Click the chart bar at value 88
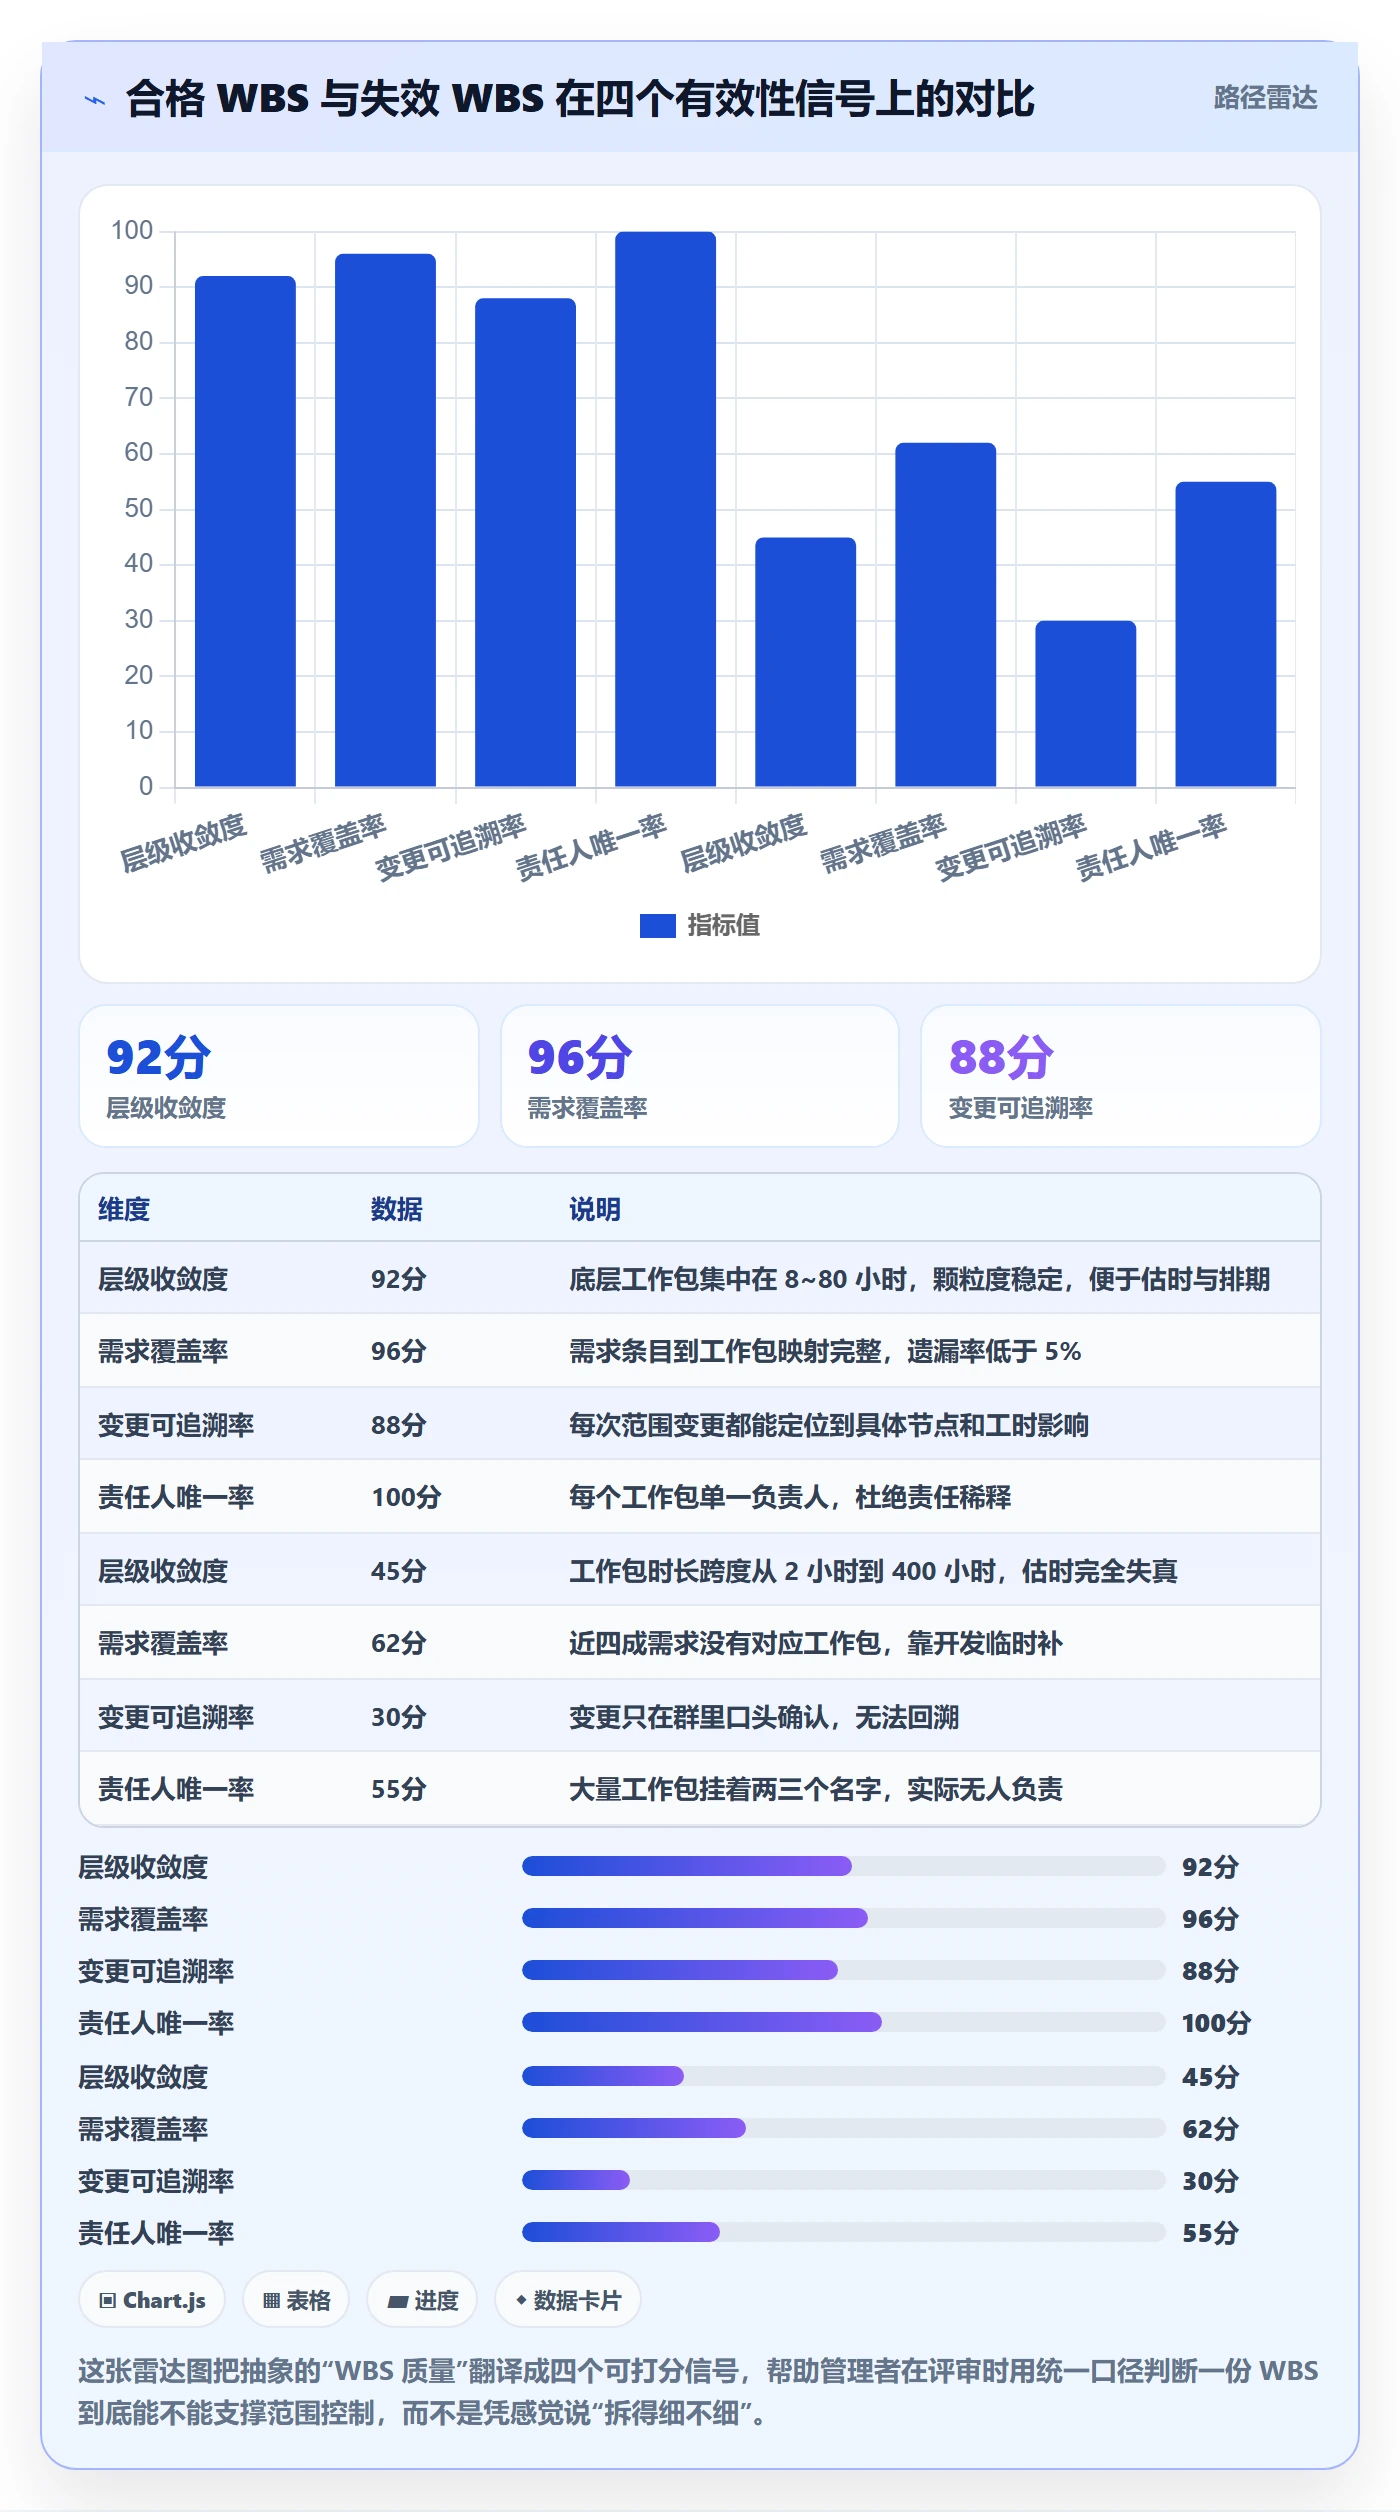Image resolution: width=1400 pixels, height=2512 pixels. (x=525, y=542)
